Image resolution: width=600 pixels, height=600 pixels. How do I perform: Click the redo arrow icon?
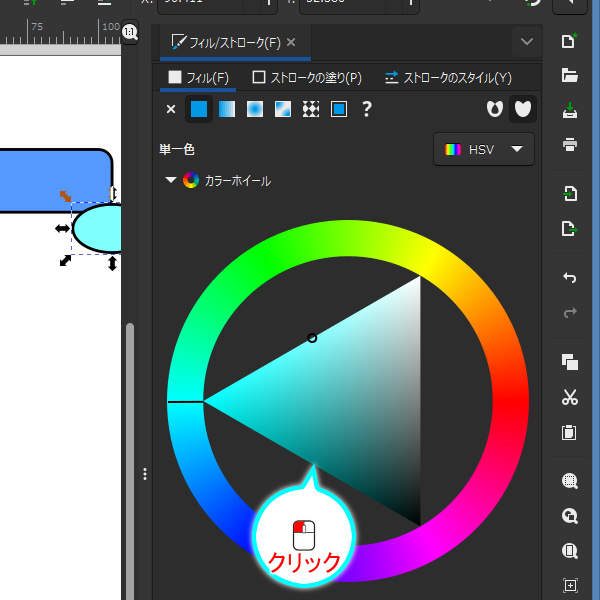(569, 313)
